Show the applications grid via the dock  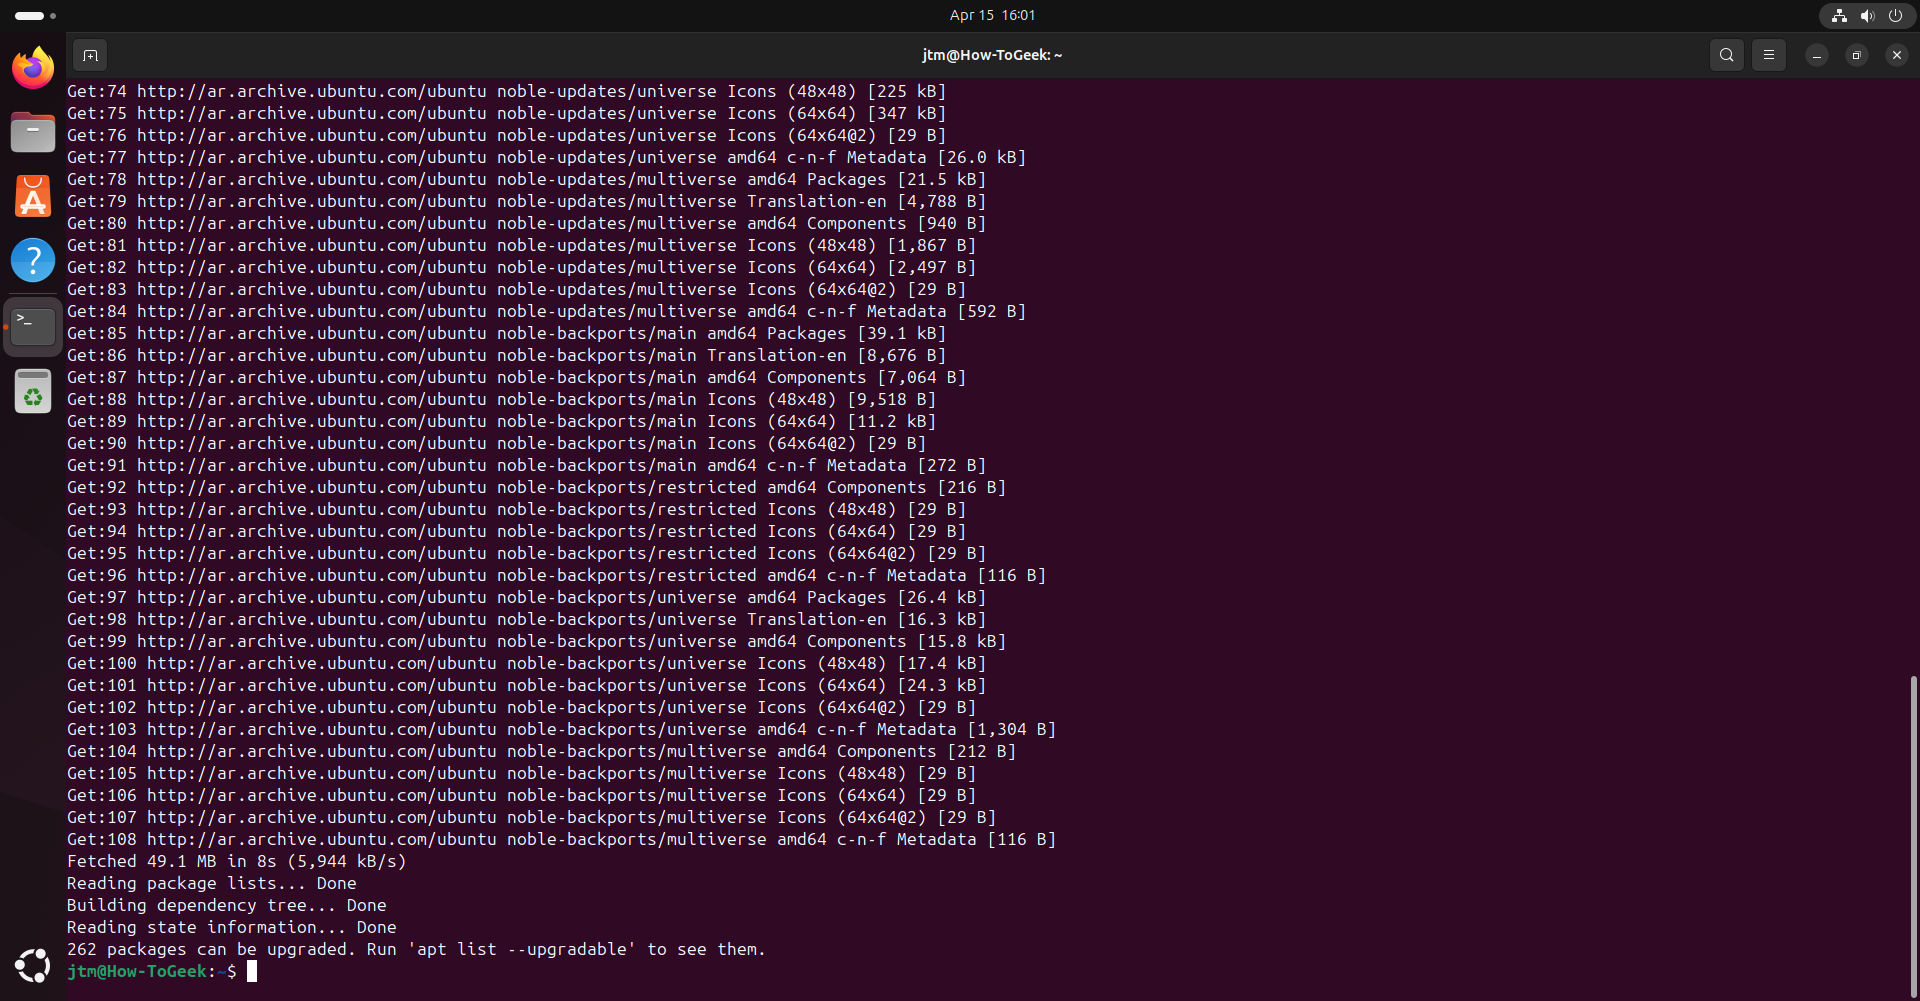coord(32,965)
